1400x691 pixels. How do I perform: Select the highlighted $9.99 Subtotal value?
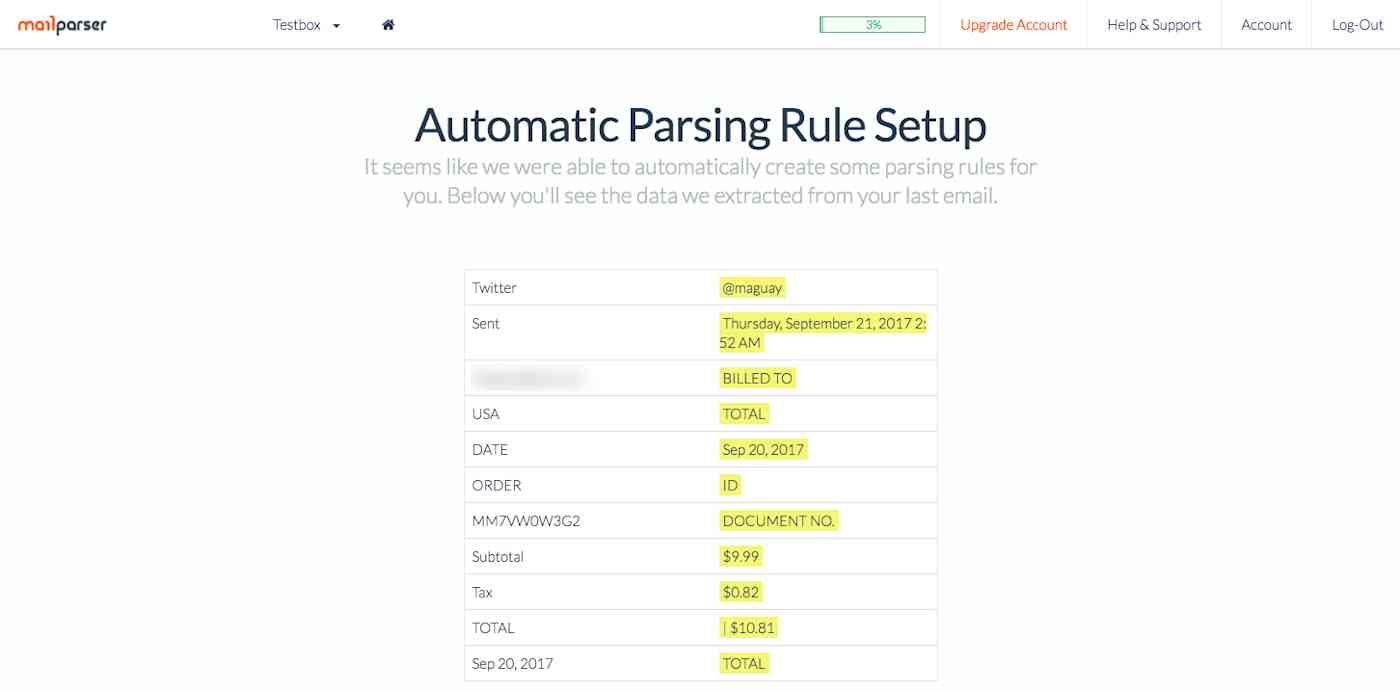pyautogui.click(x=741, y=556)
